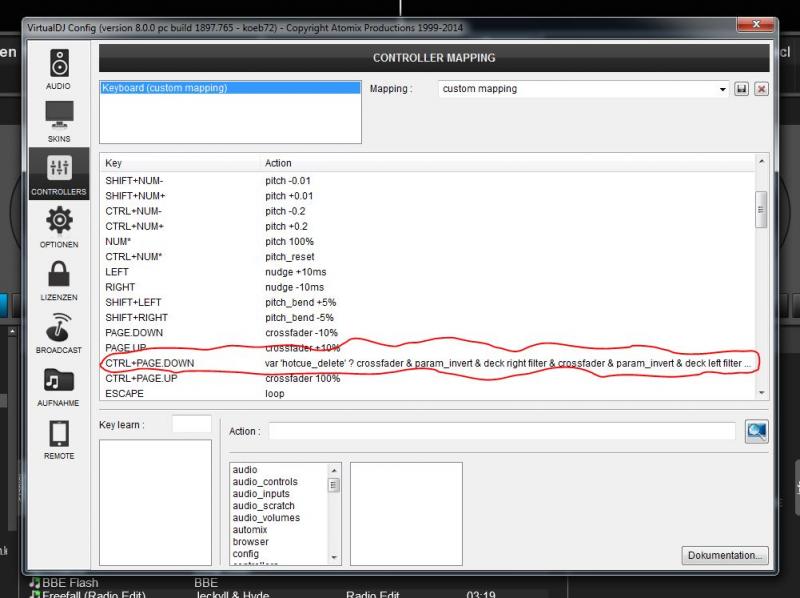The image size is (800, 598).
Task: Open the Broadcast settings section
Action: pyautogui.click(x=59, y=333)
